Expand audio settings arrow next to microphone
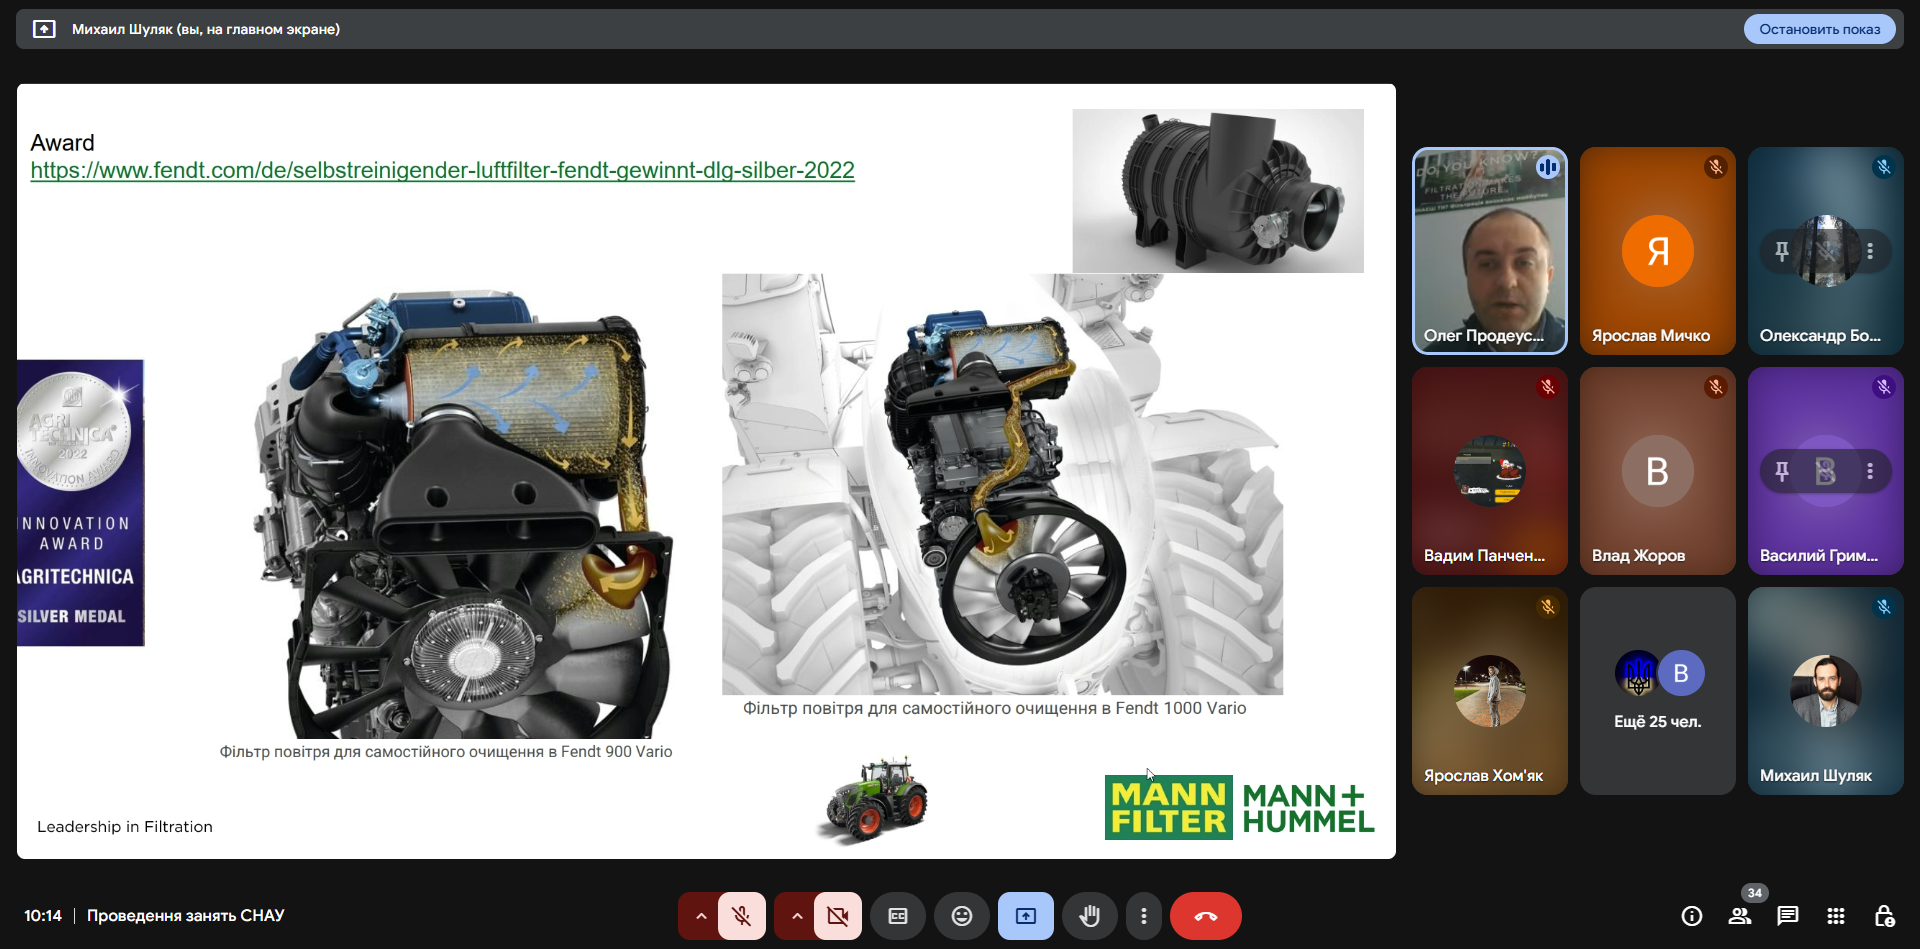 (700, 916)
